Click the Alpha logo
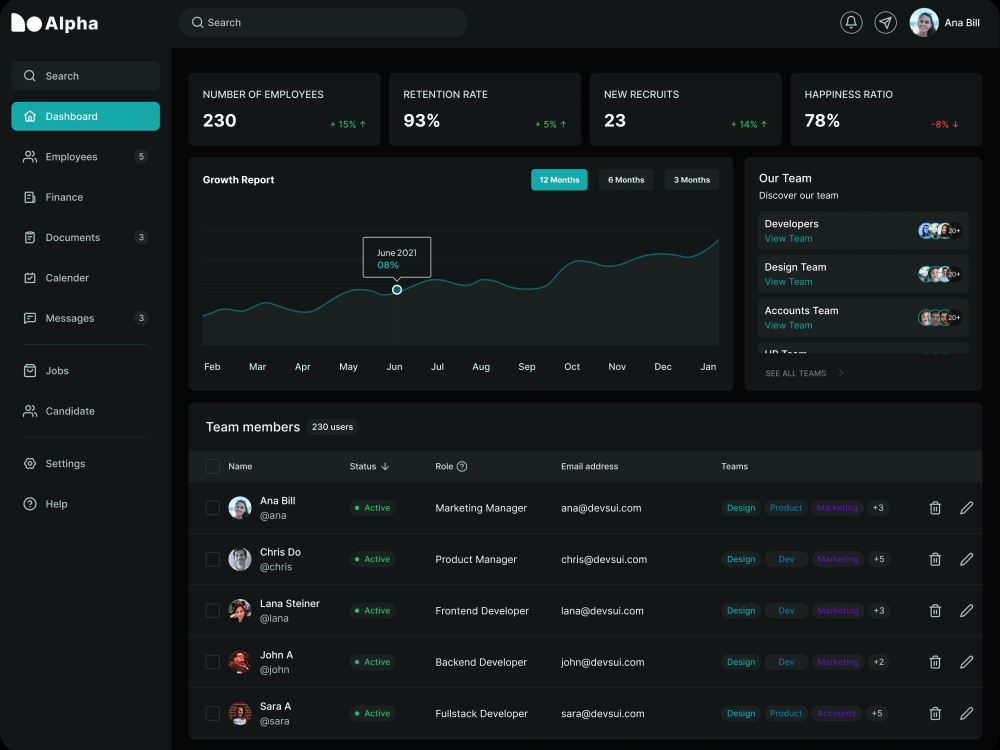Viewport: 1000px width, 750px height. click(55, 23)
